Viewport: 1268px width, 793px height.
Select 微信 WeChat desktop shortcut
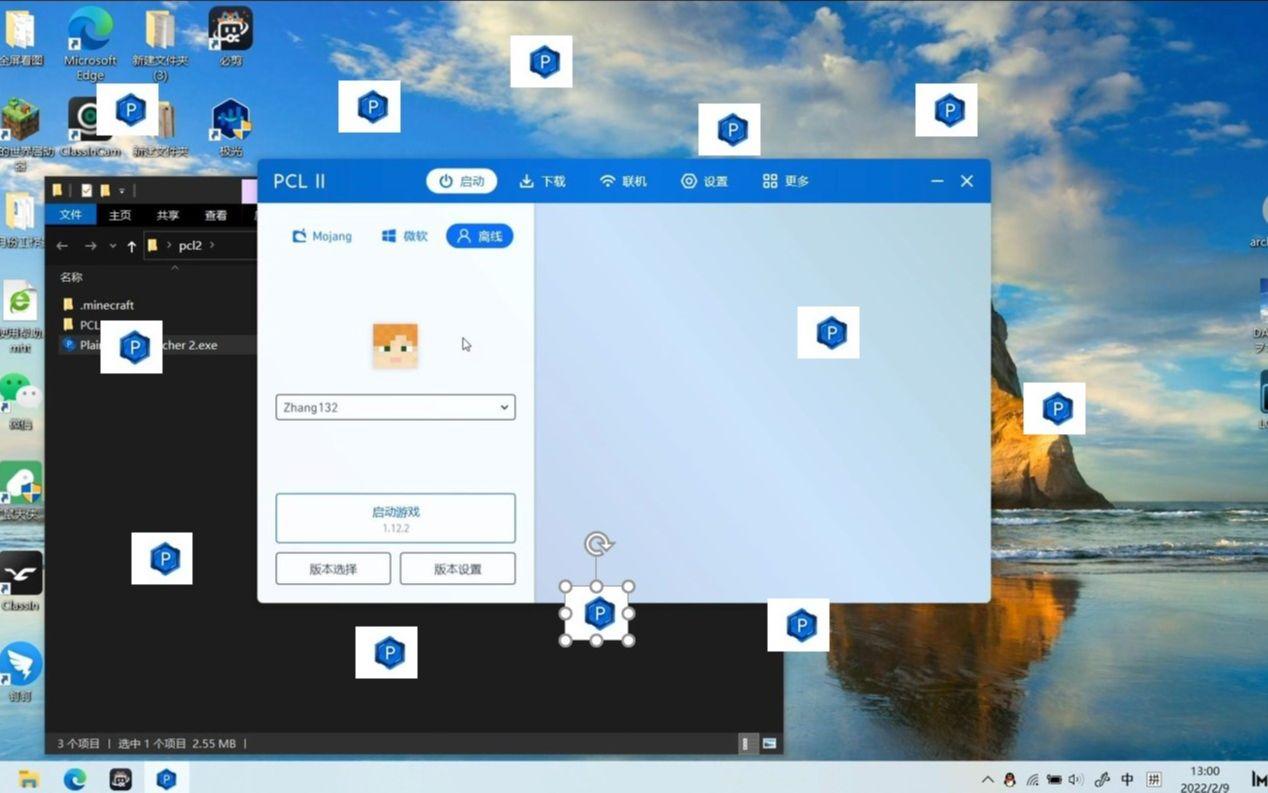point(20,401)
